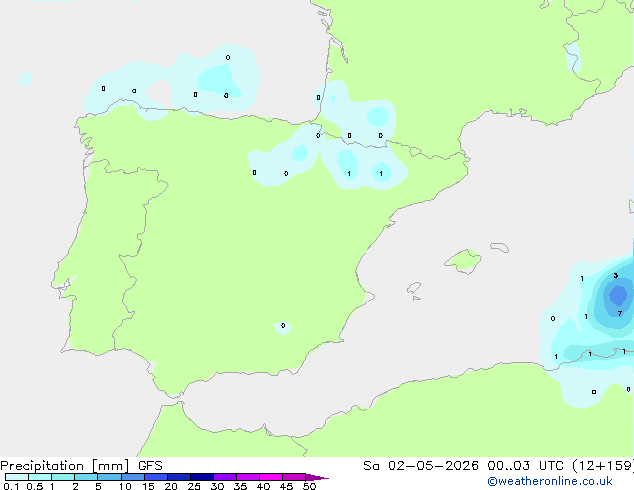Select the Ibiza island outline
Screen dimensions: 634x490
414,288
